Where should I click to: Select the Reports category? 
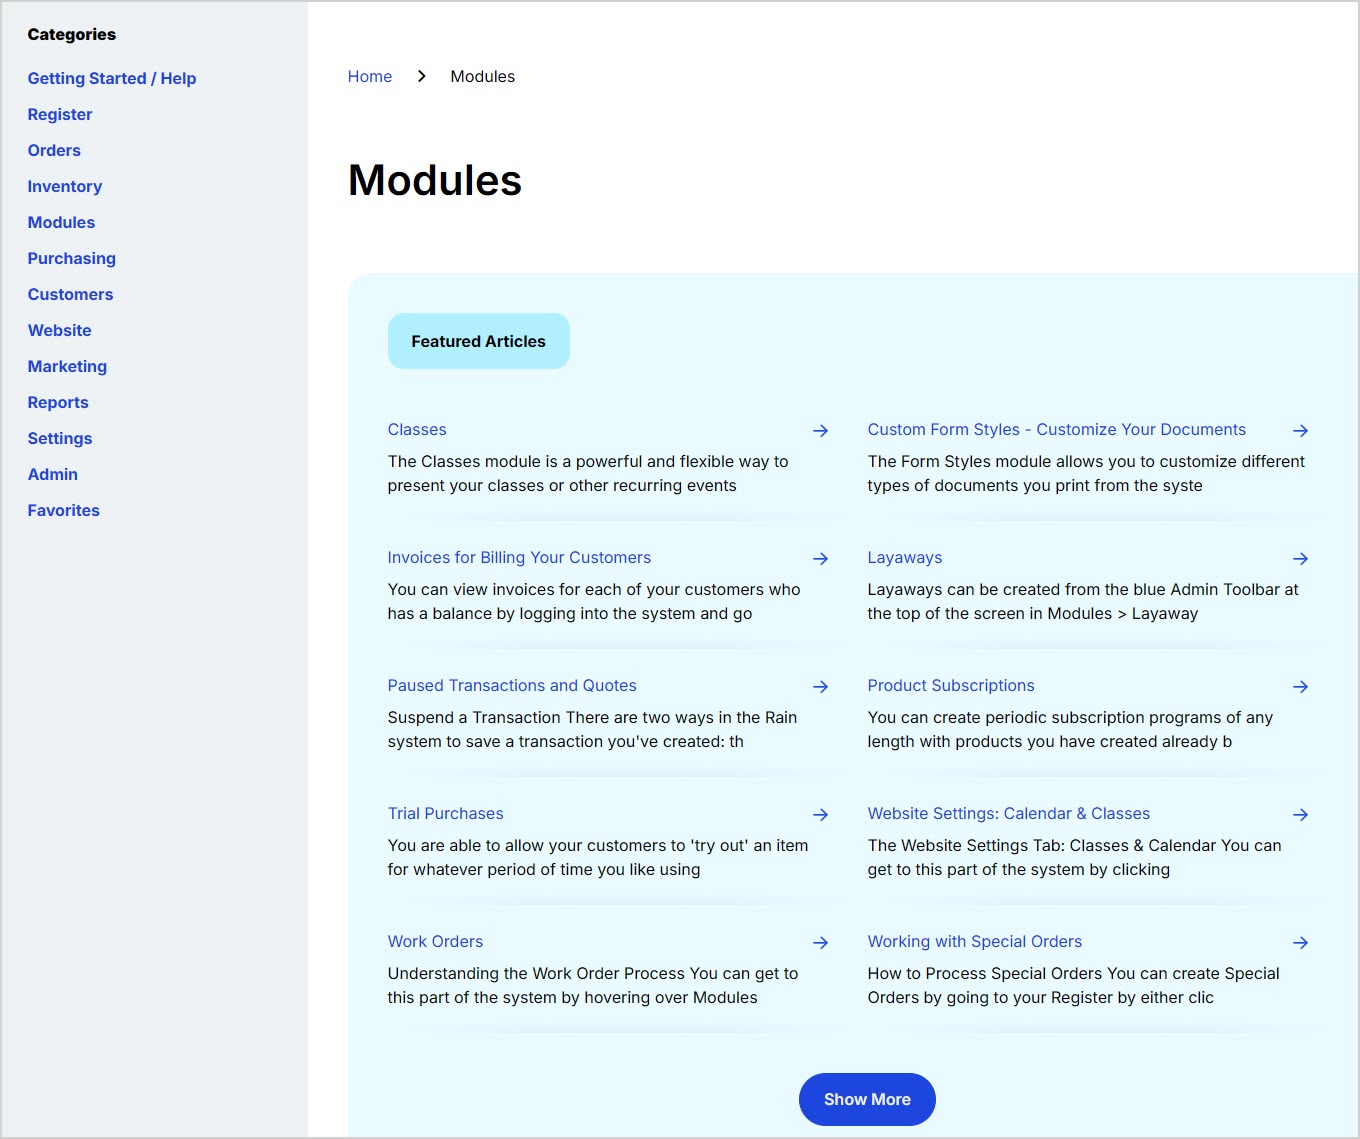(57, 402)
